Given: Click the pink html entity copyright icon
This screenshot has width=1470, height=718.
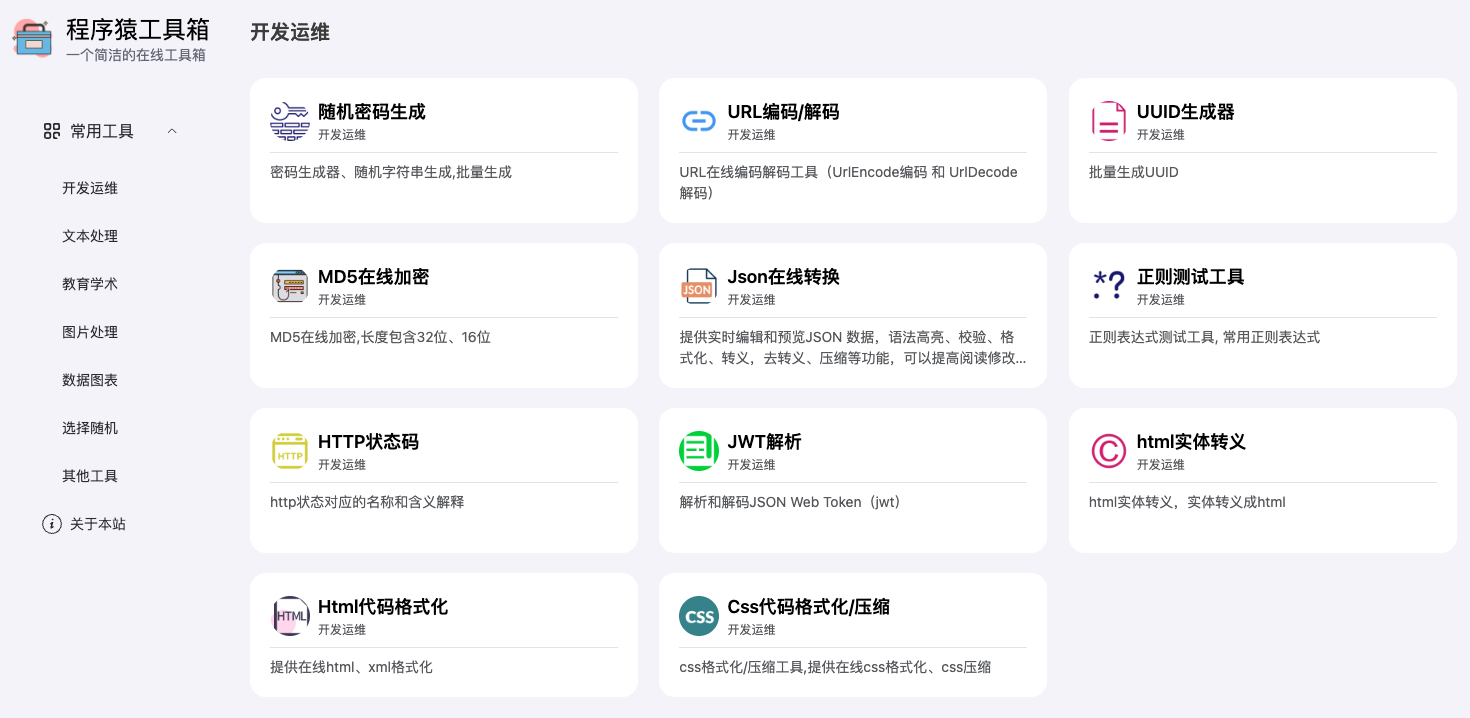Looking at the screenshot, I should pyautogui.click(x=1108, y=451).
